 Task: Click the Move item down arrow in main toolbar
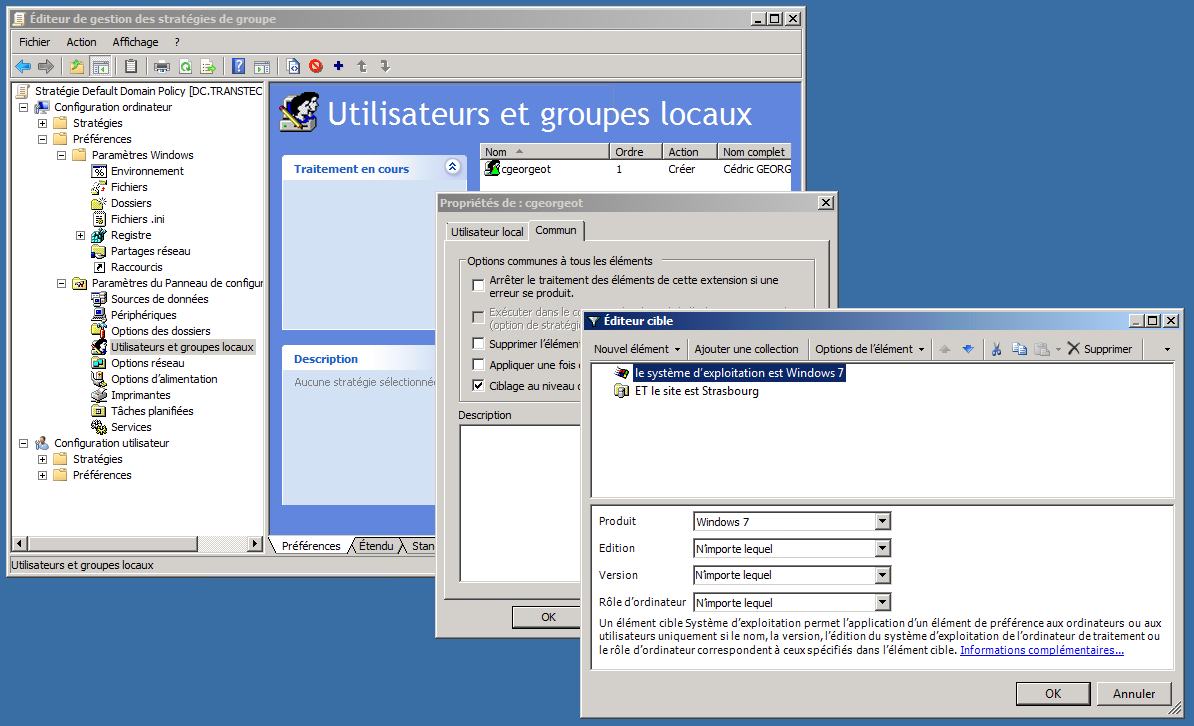pyautogui.click(x=385, y=66)
